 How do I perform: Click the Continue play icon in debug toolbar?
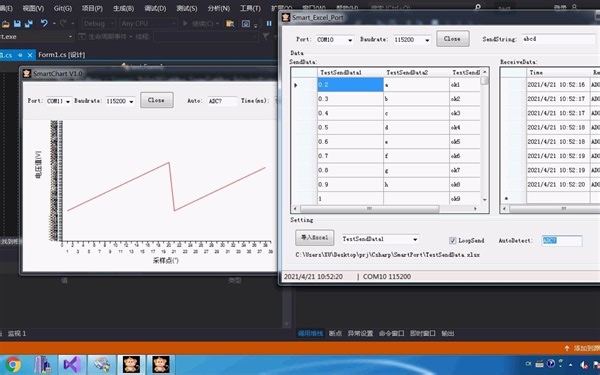(x=185, y=23)
